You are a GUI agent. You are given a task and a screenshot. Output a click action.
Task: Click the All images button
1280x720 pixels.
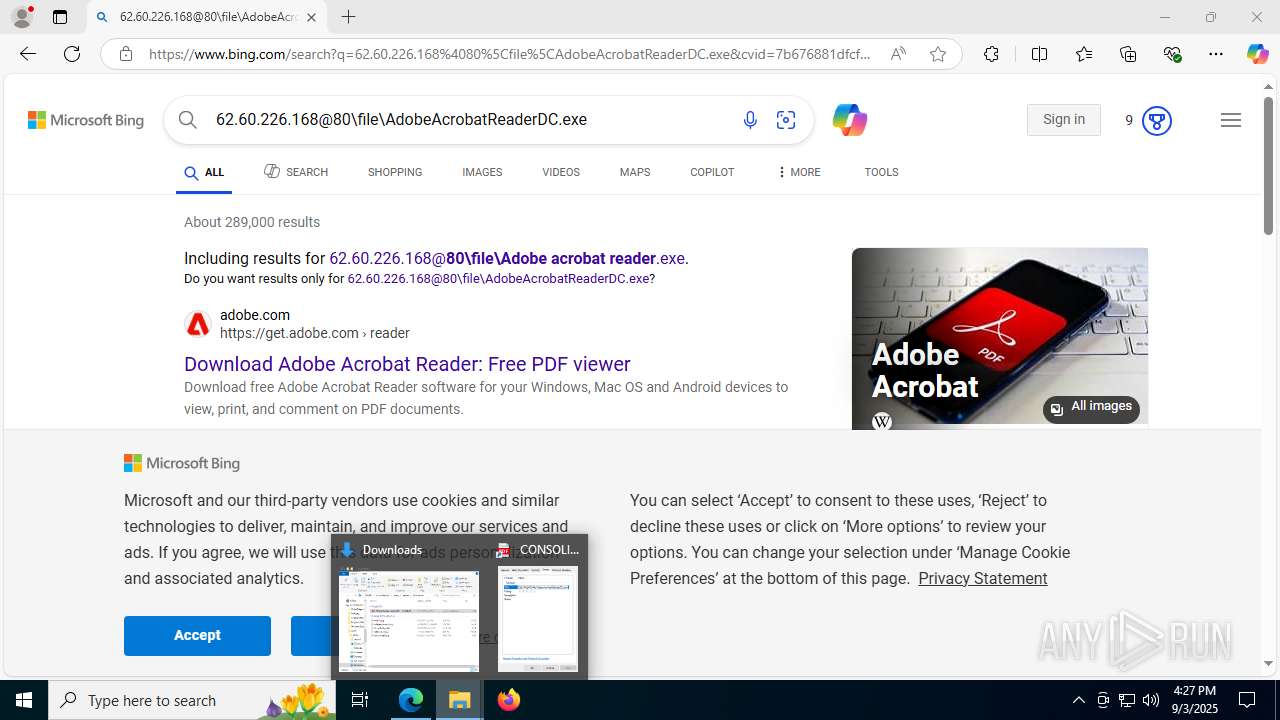(1091, 408)
